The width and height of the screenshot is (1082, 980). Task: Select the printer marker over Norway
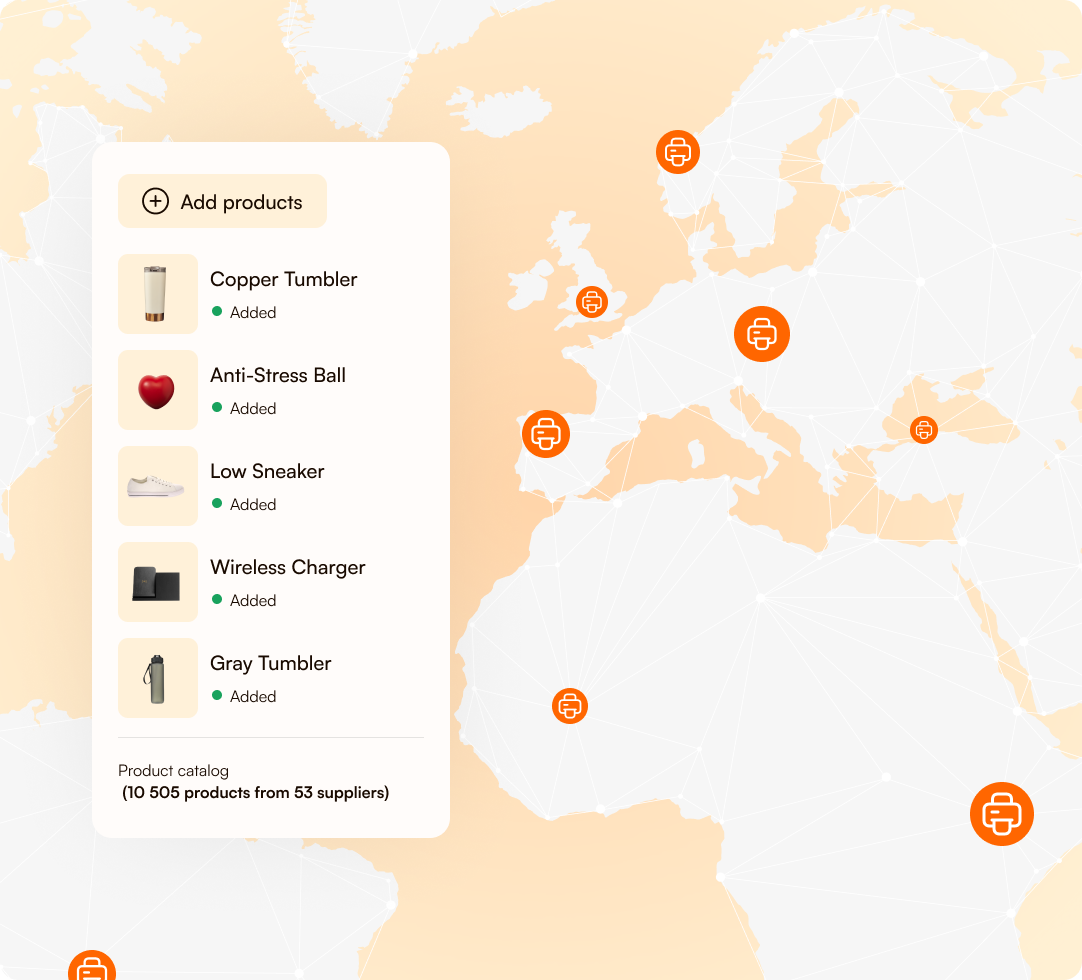coord(677,152)
